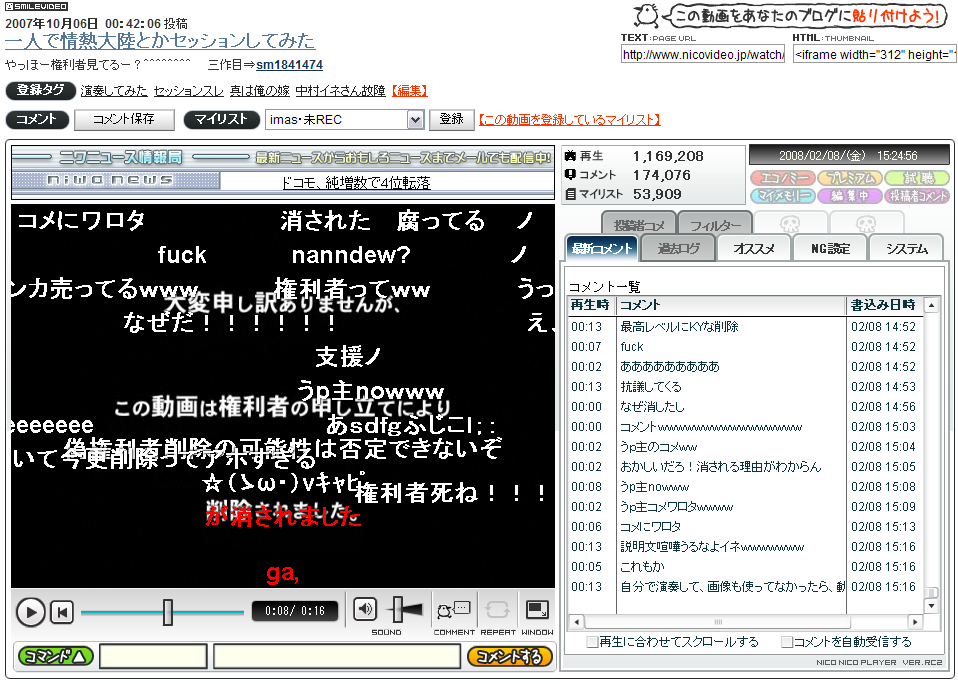Open the マイリスト dropdown showing imas・未REC
Screen dimensions: 958x684
345,120
